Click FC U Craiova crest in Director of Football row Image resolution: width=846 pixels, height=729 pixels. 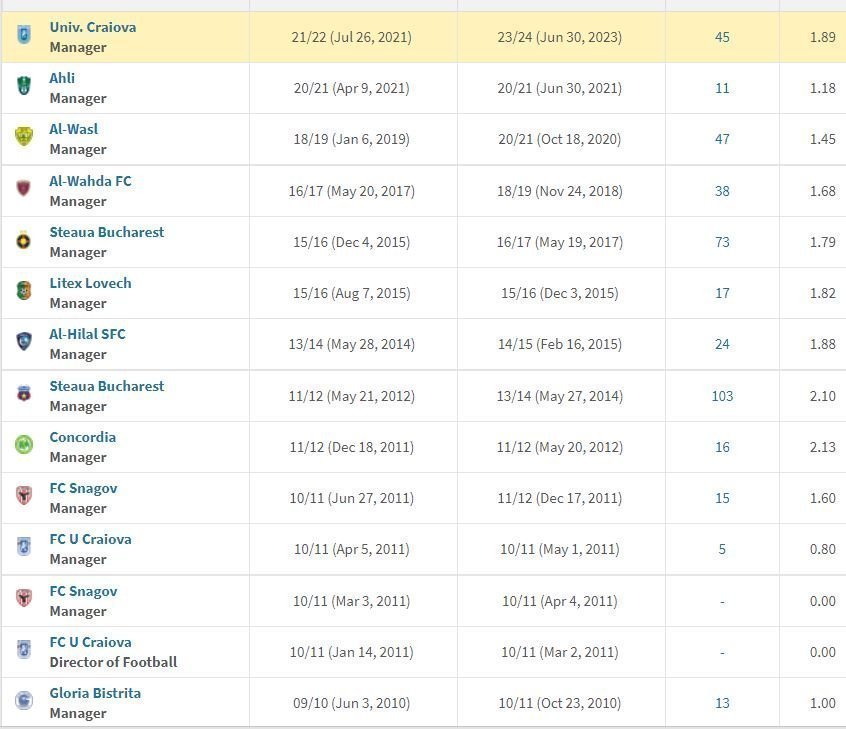[24, 649]
